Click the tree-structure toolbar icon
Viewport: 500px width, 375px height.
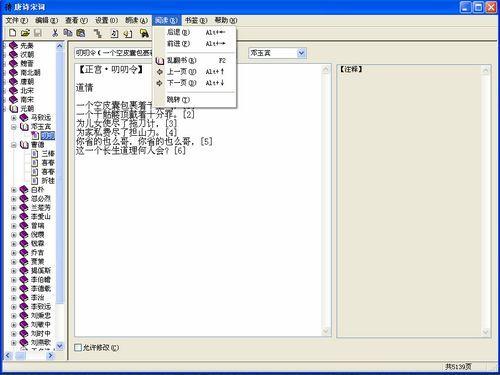[x=97, y=33]
